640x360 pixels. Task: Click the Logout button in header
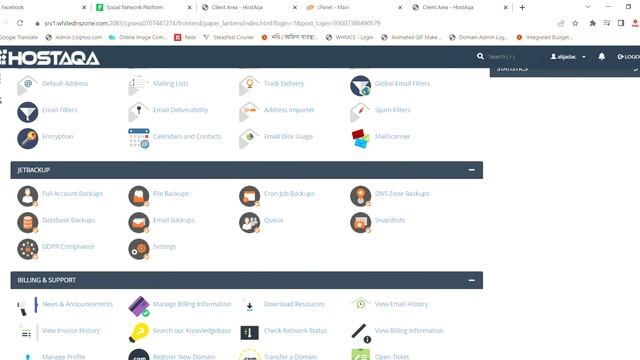629,57
